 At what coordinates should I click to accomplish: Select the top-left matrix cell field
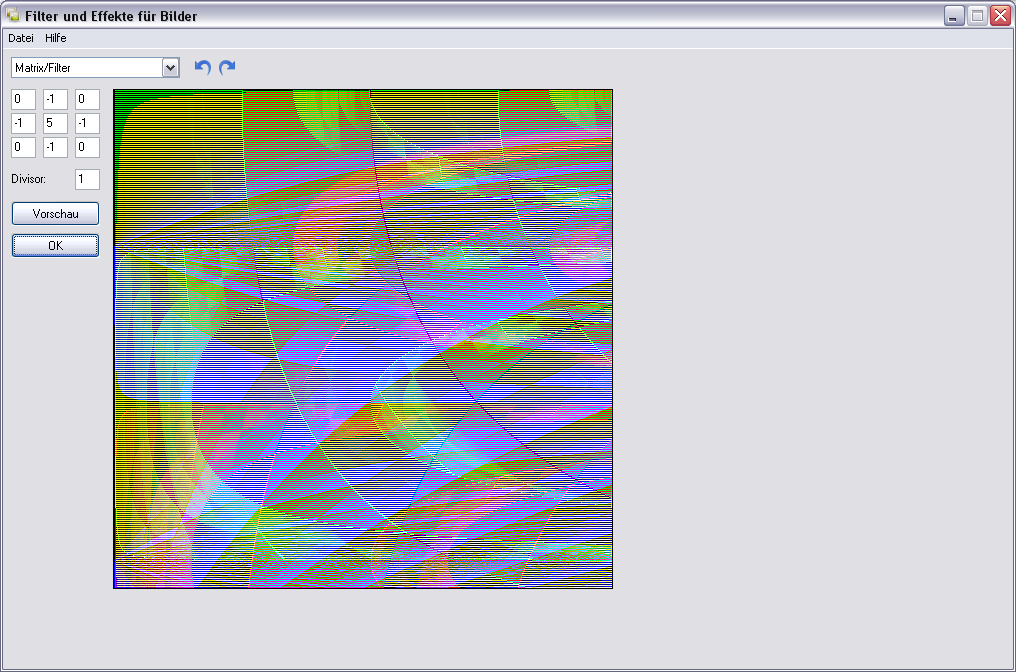[x=23, y=99]
